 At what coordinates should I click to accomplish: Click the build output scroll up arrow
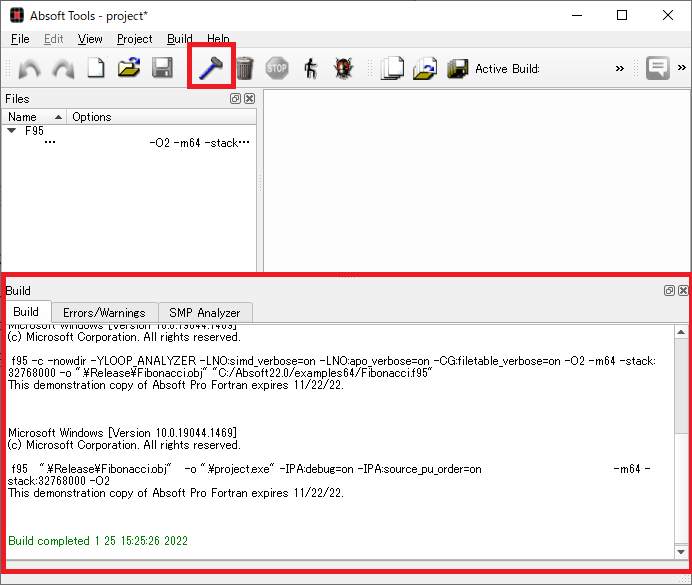click(x=681, y=332)
